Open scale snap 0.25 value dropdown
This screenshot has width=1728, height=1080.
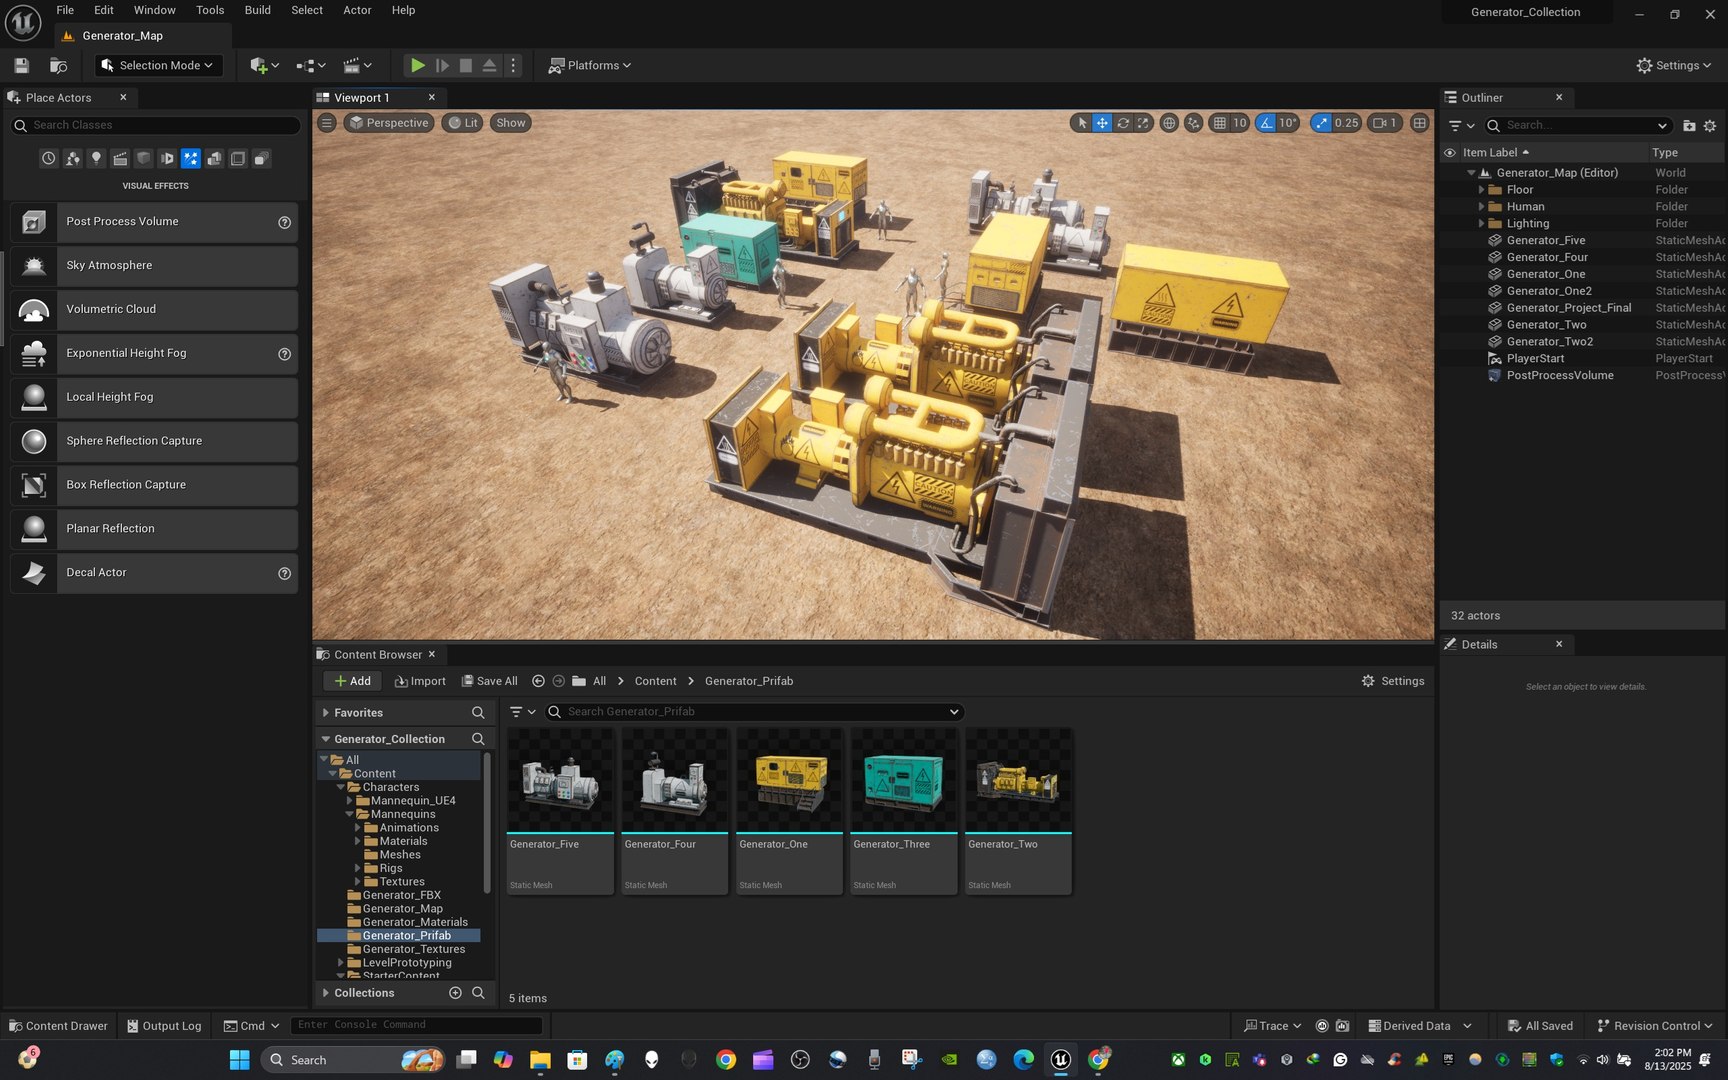pyautogui.click(x=1347, y=123)
